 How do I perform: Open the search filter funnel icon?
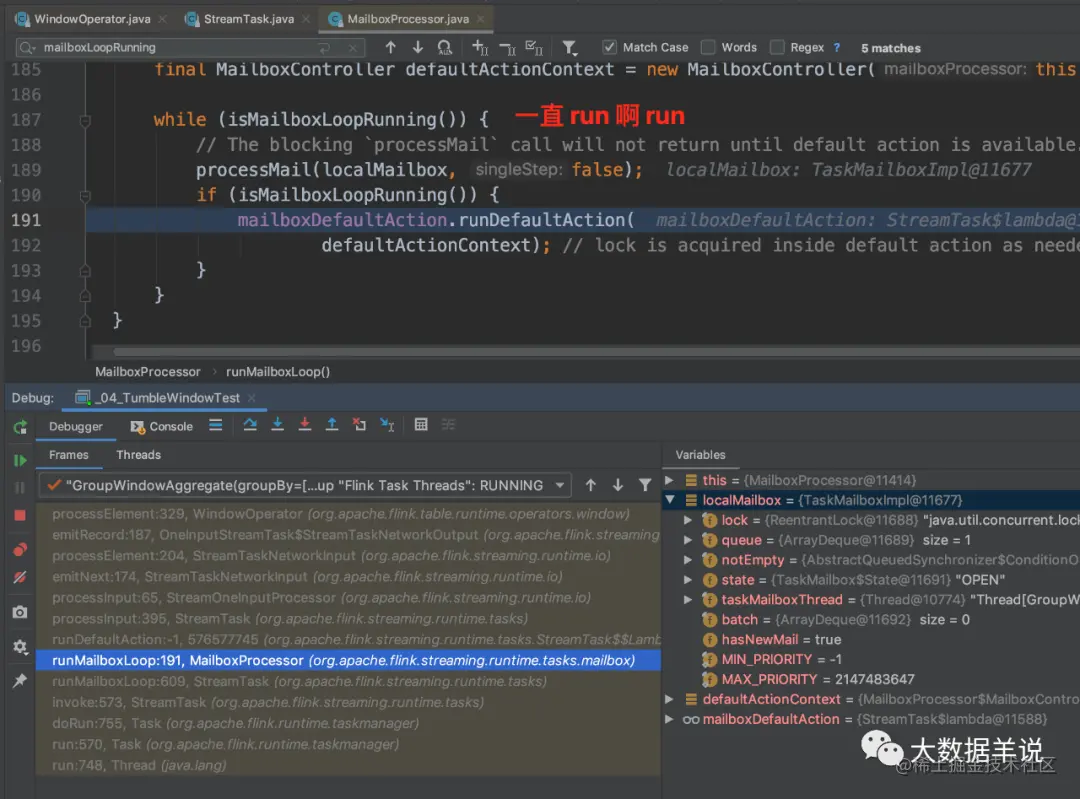569,48
